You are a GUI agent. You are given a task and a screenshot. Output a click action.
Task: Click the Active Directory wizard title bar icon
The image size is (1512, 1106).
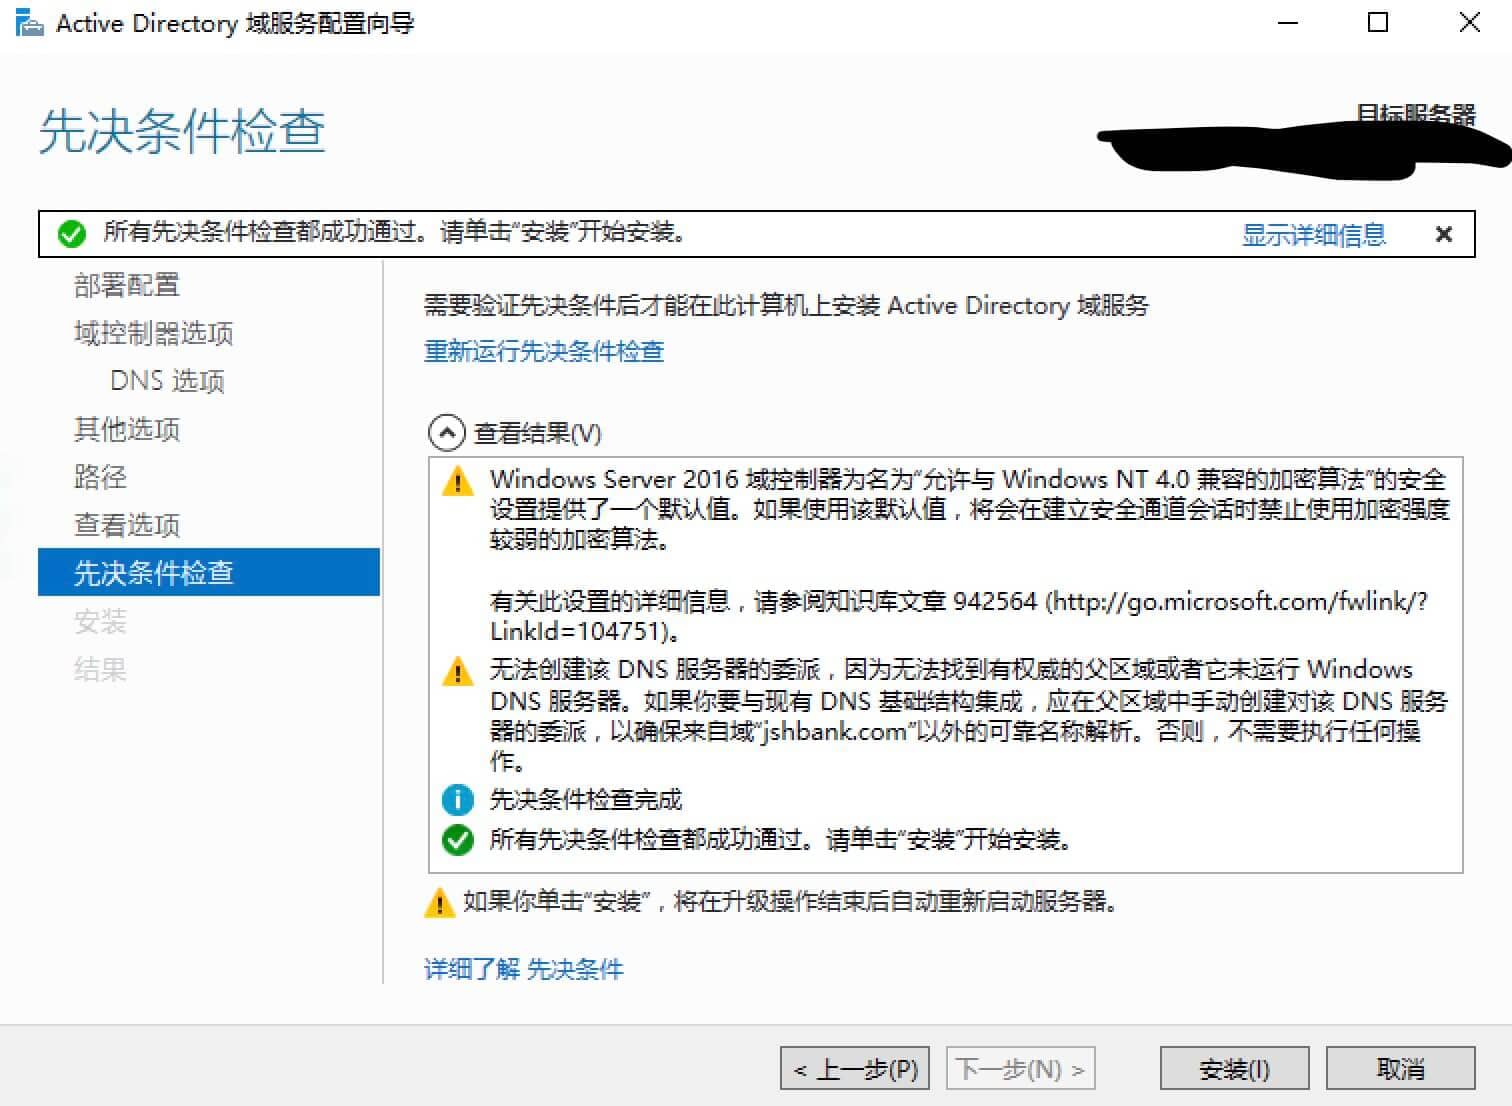(x=29, y=23)
